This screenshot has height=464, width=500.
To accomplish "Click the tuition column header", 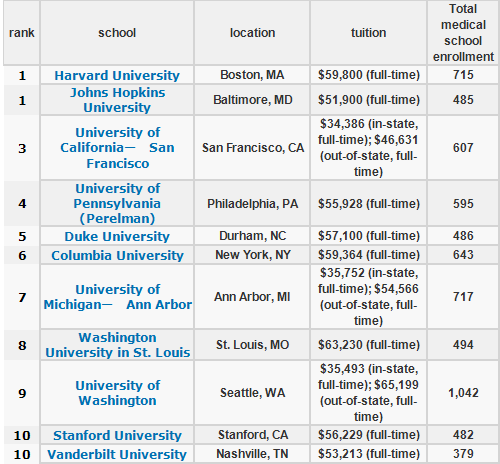I will click(x=368, y=33).
